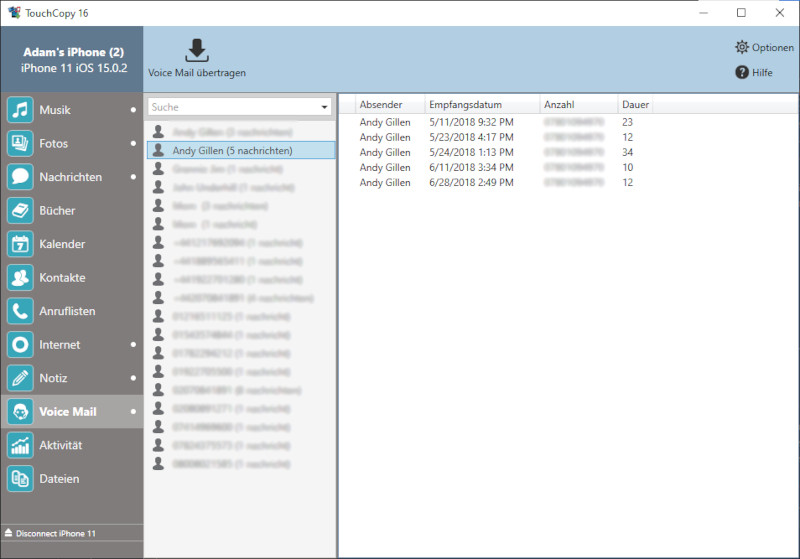Open the Kalender calendar icon

tap(20, 244)
